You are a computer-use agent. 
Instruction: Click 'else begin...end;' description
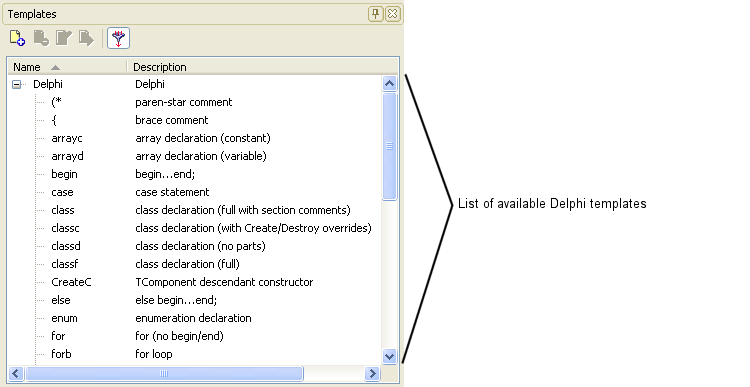[176, 300]
